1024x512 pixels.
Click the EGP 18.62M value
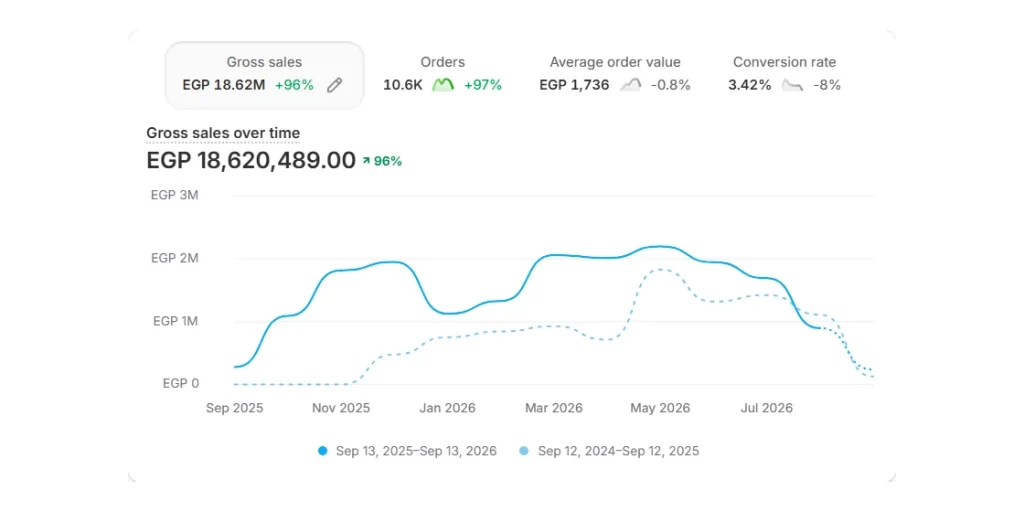click(224, 85)
